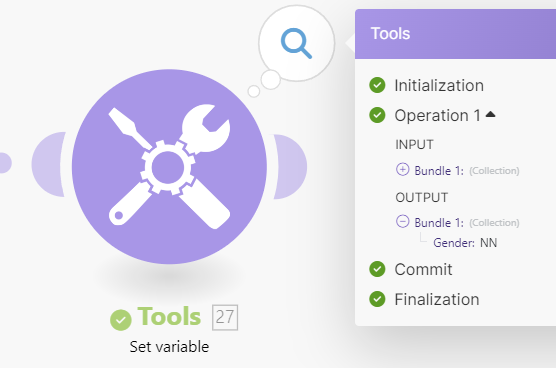Screen dimensions: 556x368
Task: Click the Set variable subtitle
Action: coord(169,347)
